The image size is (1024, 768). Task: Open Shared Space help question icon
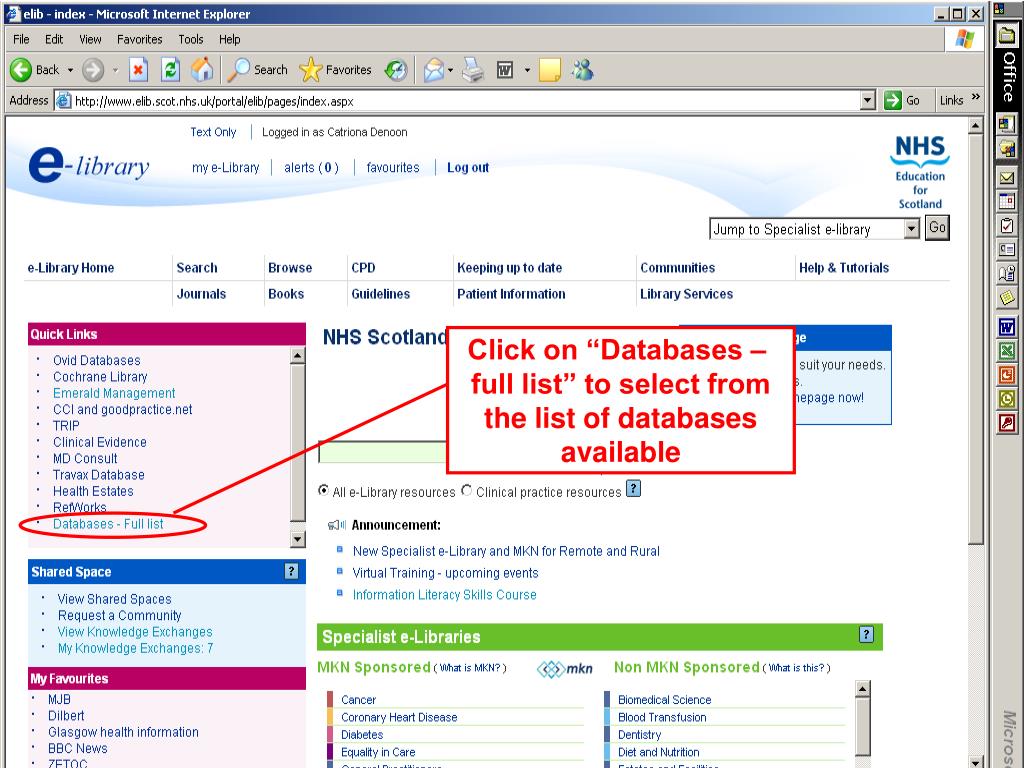tap(291, 571)
